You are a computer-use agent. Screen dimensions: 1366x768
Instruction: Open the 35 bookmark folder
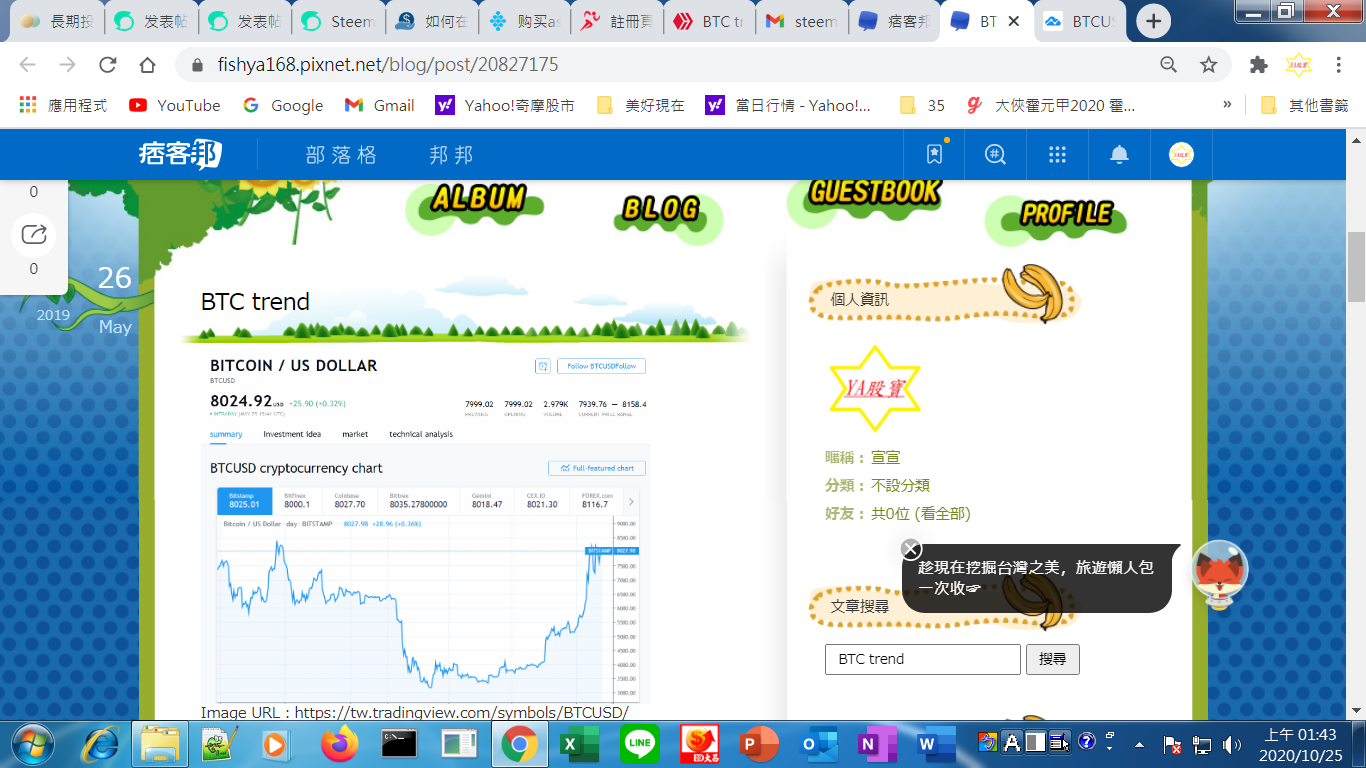pos(922,105)
